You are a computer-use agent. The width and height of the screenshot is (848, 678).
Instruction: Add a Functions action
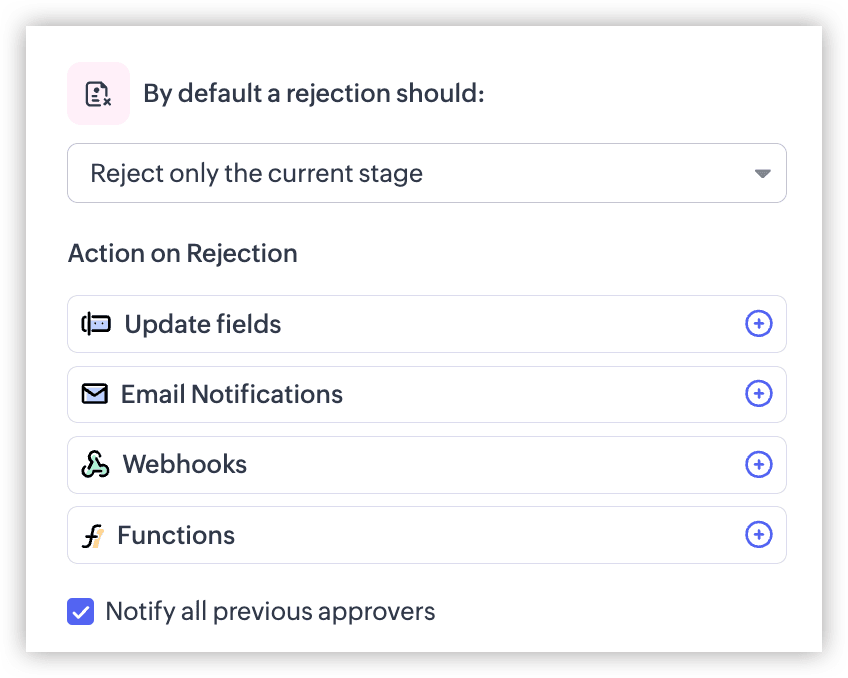click(x=758, y=535)
